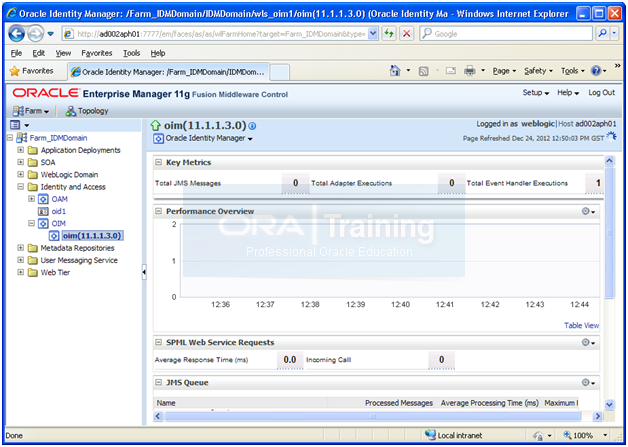This screenshot has height=447, width=628.
Task: Collapse the Key Metrics section
Action: [x=159, y=162]
